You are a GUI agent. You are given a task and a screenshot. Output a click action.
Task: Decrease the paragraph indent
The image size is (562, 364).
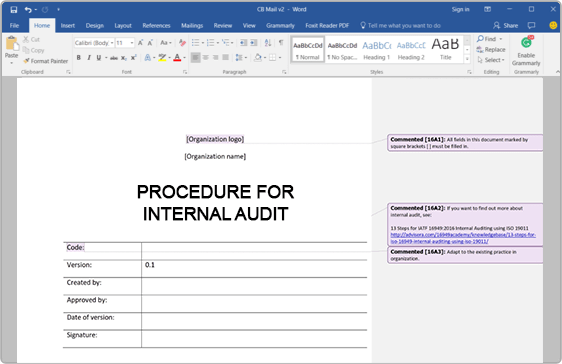tap(243, 43)
